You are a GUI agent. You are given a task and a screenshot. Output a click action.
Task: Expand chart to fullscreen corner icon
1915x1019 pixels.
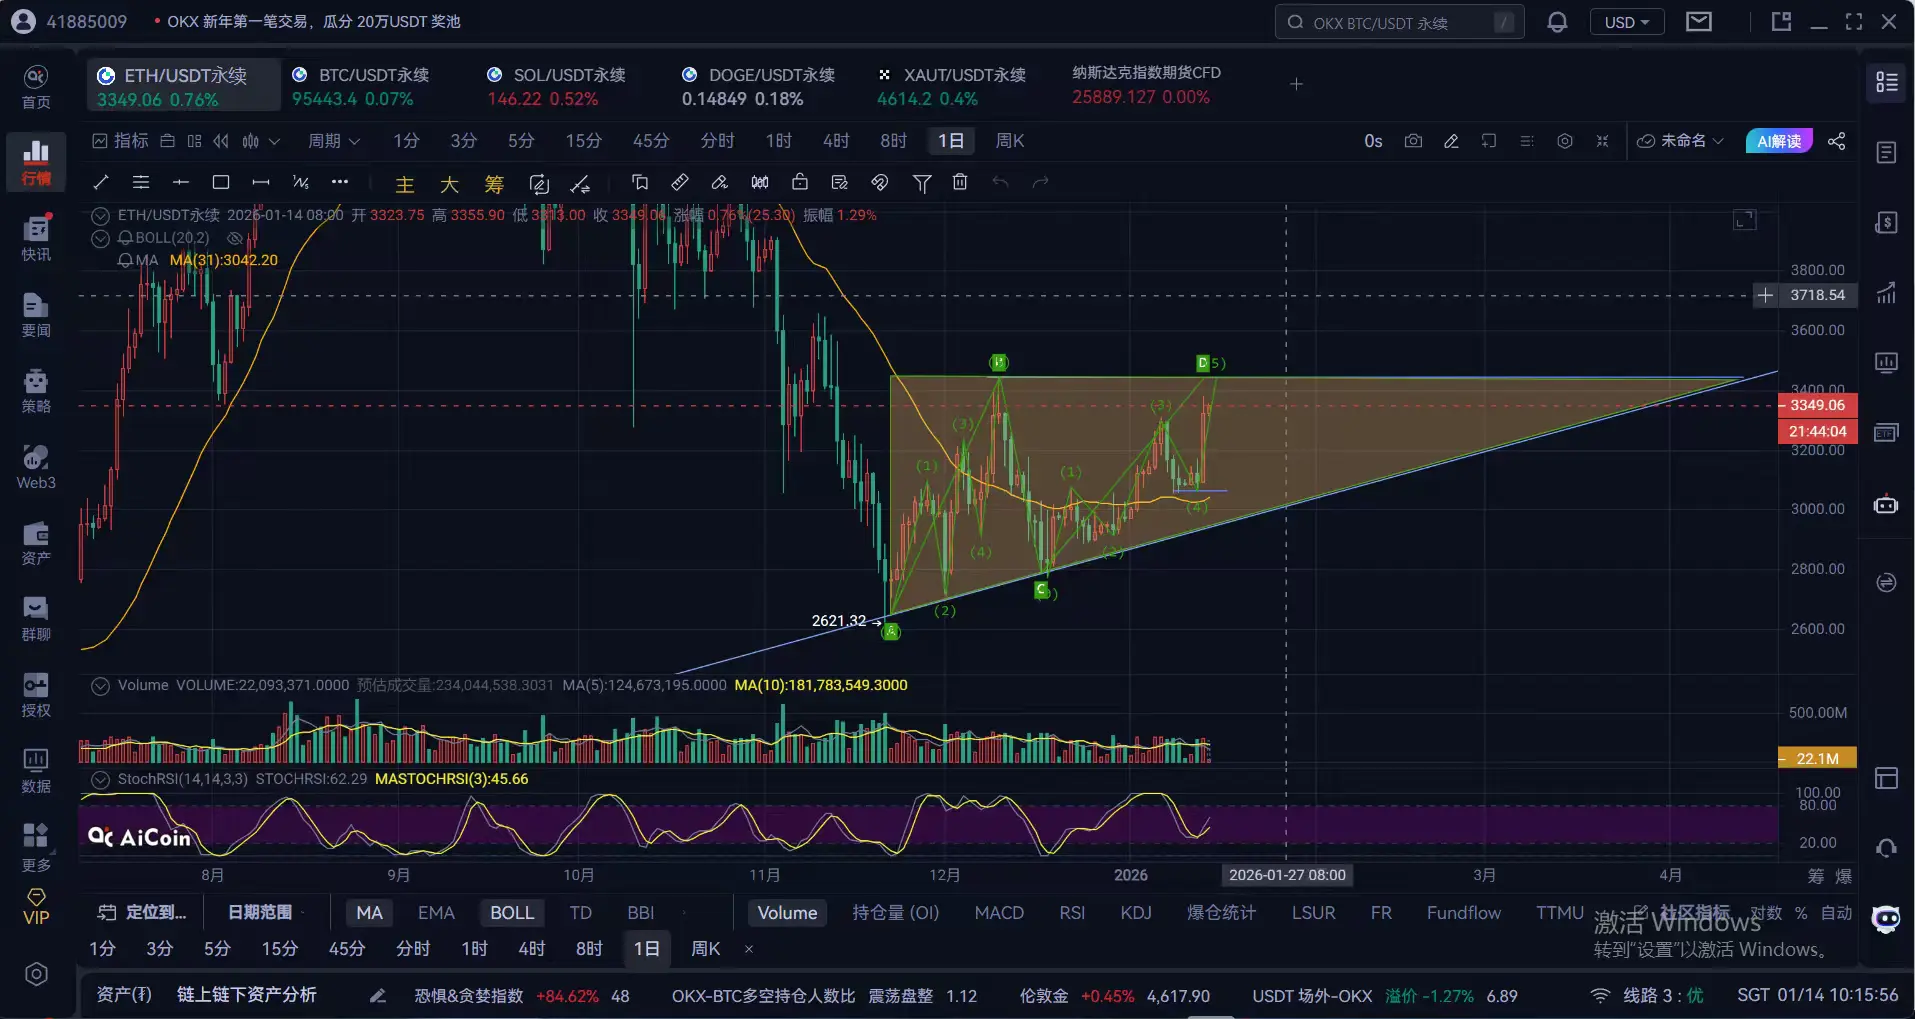point(1745,220)
